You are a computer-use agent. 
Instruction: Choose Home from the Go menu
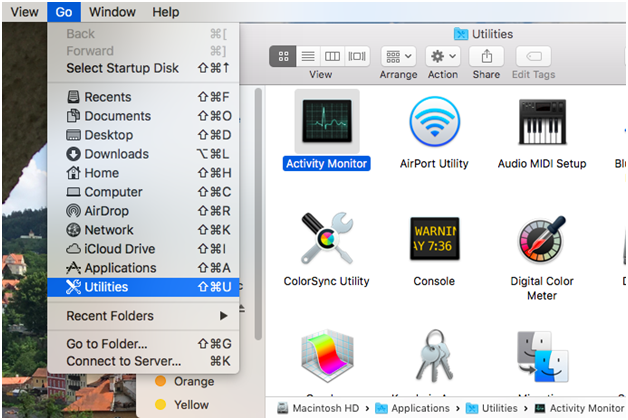click(x=143, y=173)
